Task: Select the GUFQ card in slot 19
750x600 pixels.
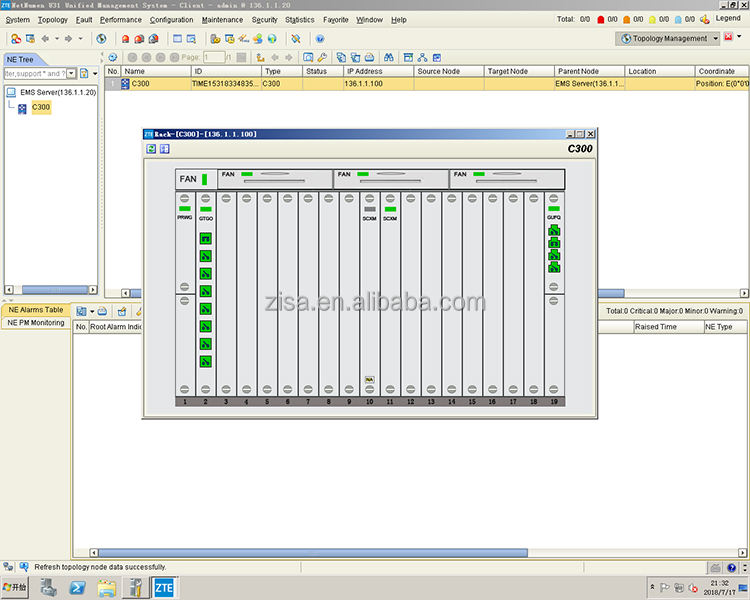Action: click(x=554, y=217)
